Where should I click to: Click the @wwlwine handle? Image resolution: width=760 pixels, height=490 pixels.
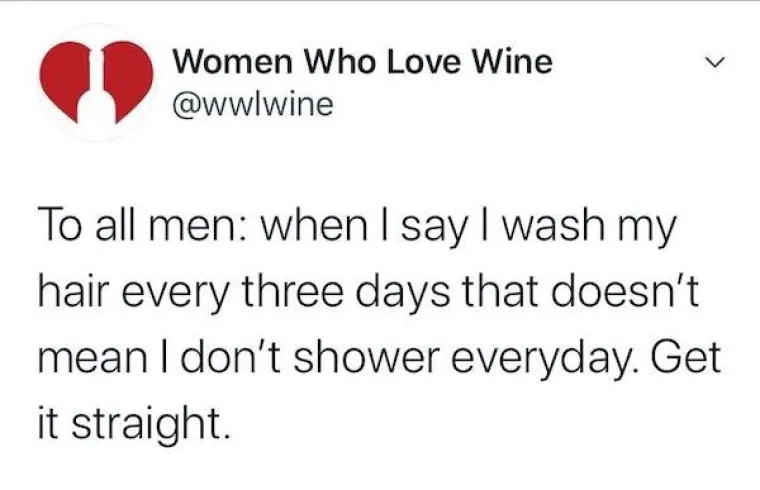246,103
